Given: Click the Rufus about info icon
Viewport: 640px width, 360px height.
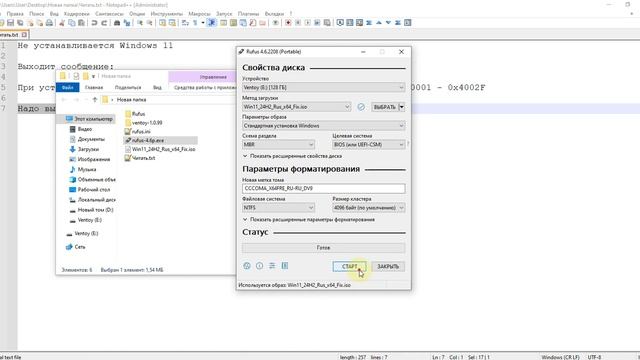Looking at the screenshot, I should [x=260, y=266].
